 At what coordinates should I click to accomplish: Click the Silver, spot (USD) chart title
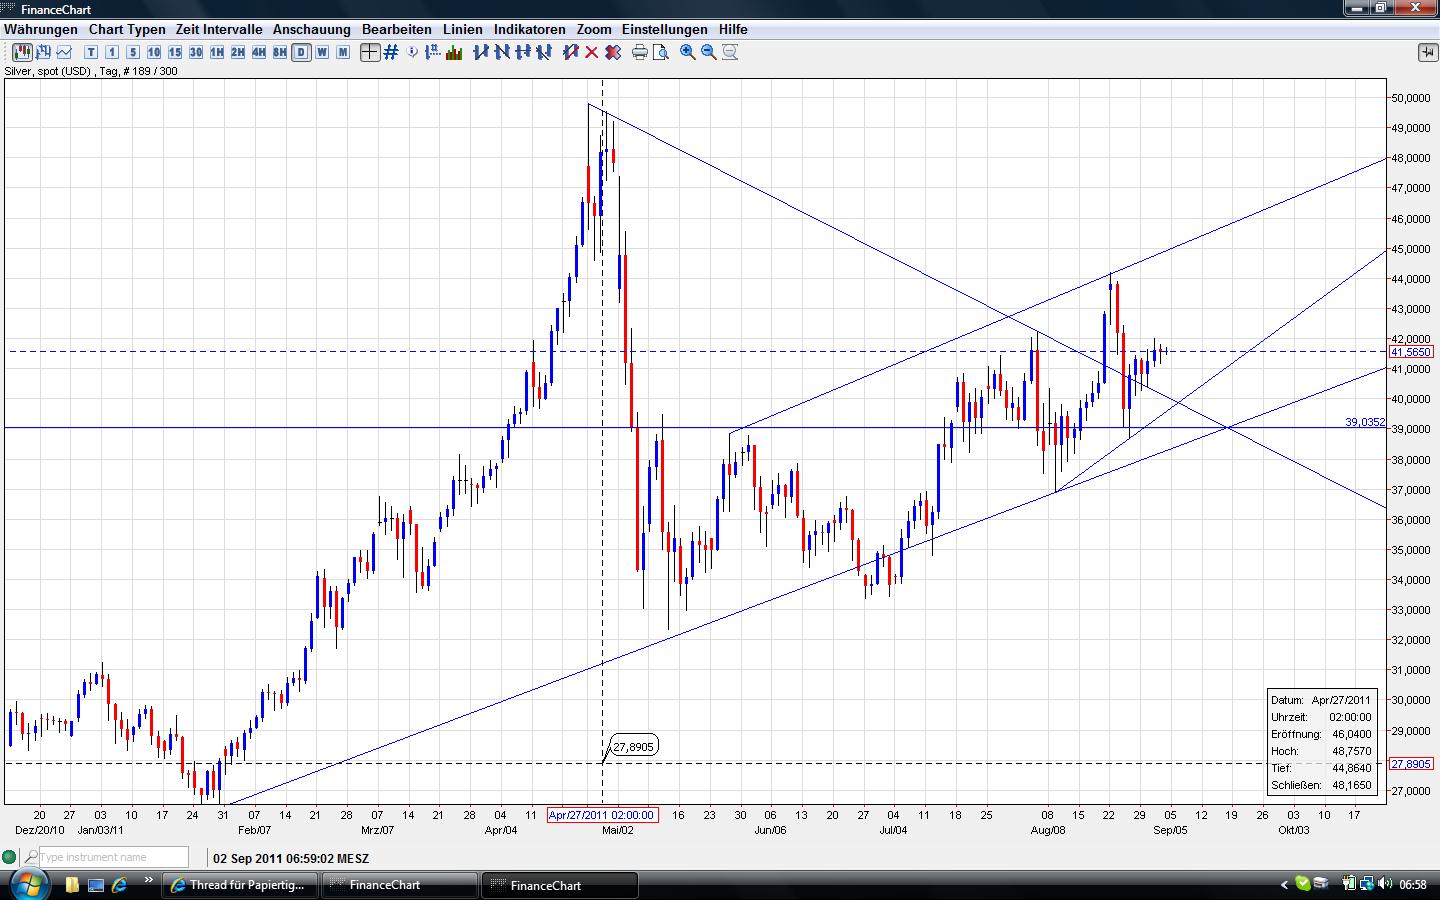[x=49, y=71]
